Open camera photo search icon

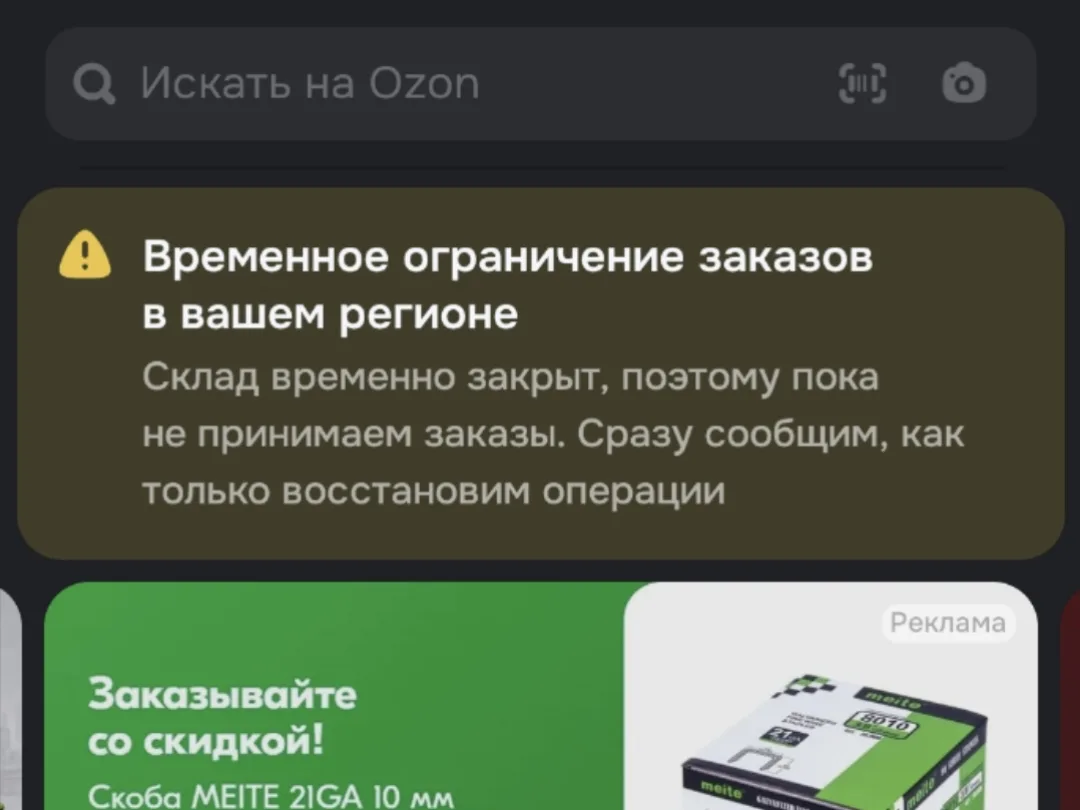click(x=964, y=83)
